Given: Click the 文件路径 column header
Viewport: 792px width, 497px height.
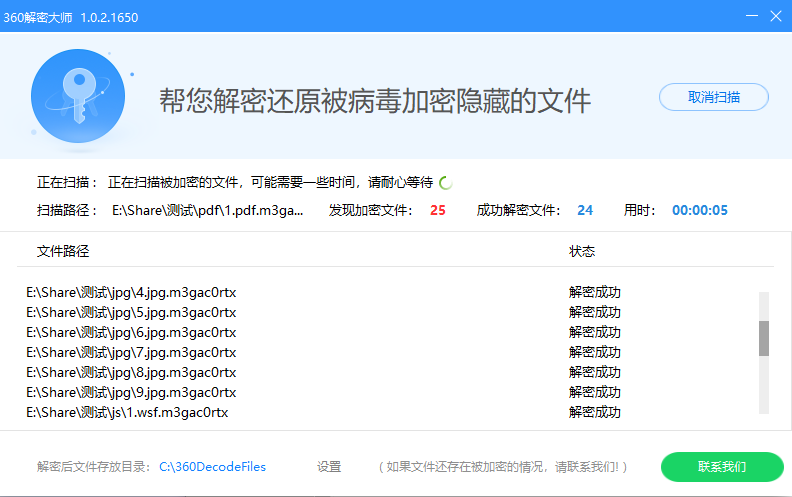Looking at the screenshot, I should (x=63, y=251).
